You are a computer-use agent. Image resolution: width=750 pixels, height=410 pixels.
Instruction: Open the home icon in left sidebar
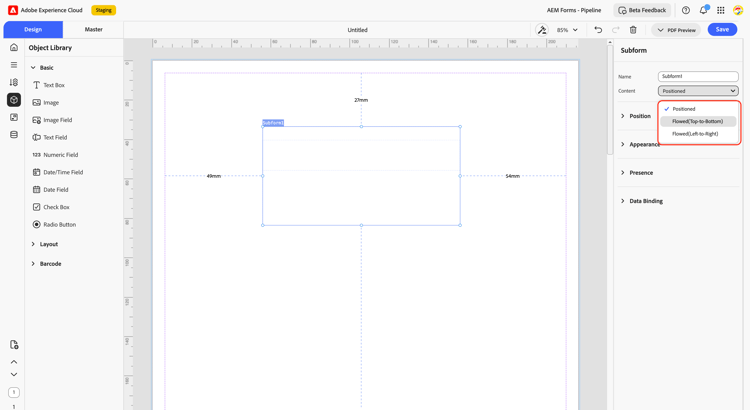pyautogui.click(x=14, y=47)
